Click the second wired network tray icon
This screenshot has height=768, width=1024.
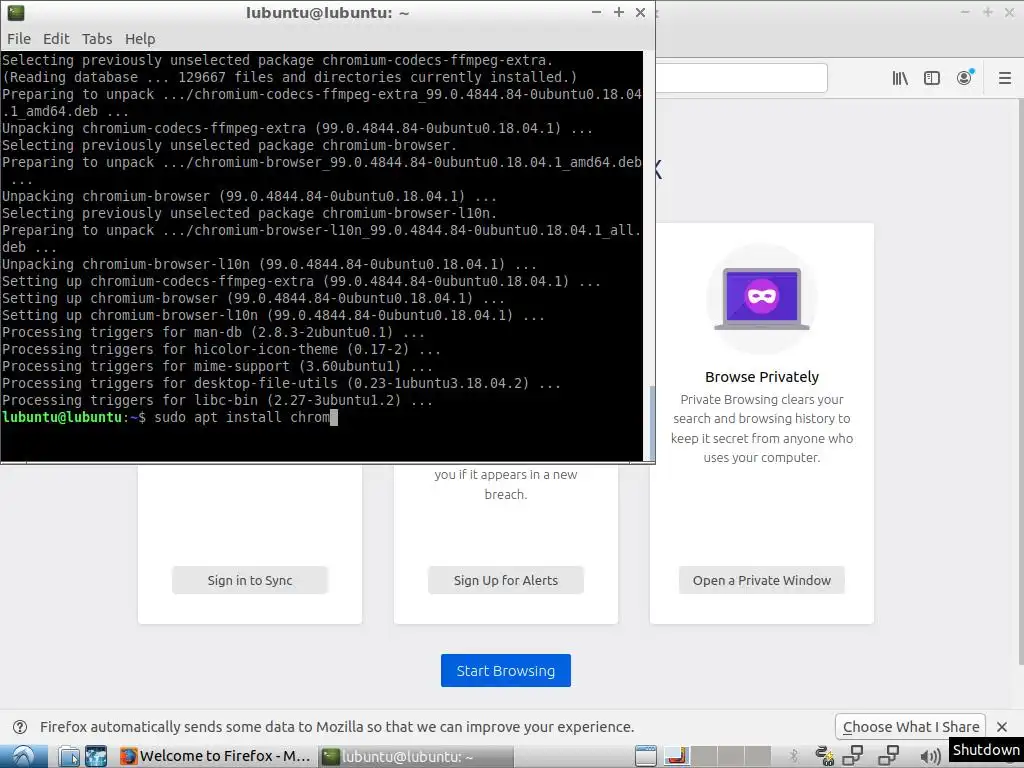[x=889, y=756]
